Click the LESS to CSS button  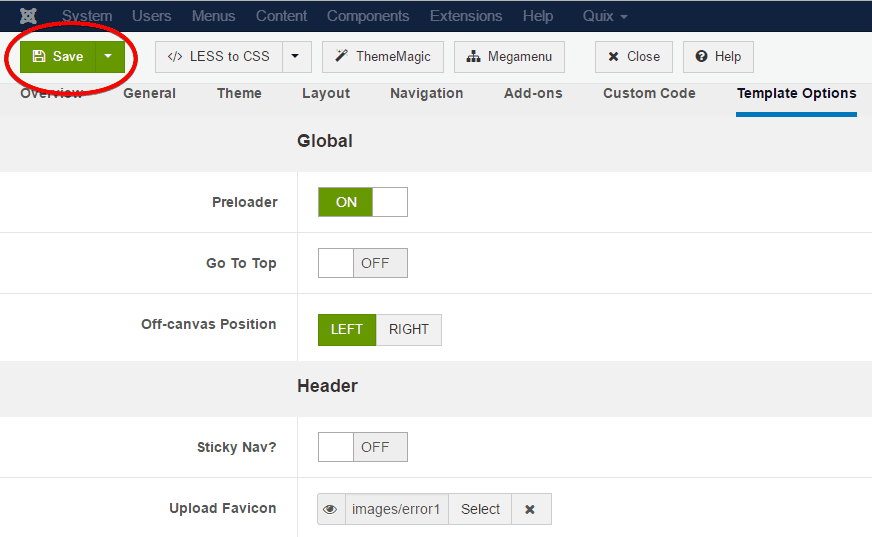219,56
